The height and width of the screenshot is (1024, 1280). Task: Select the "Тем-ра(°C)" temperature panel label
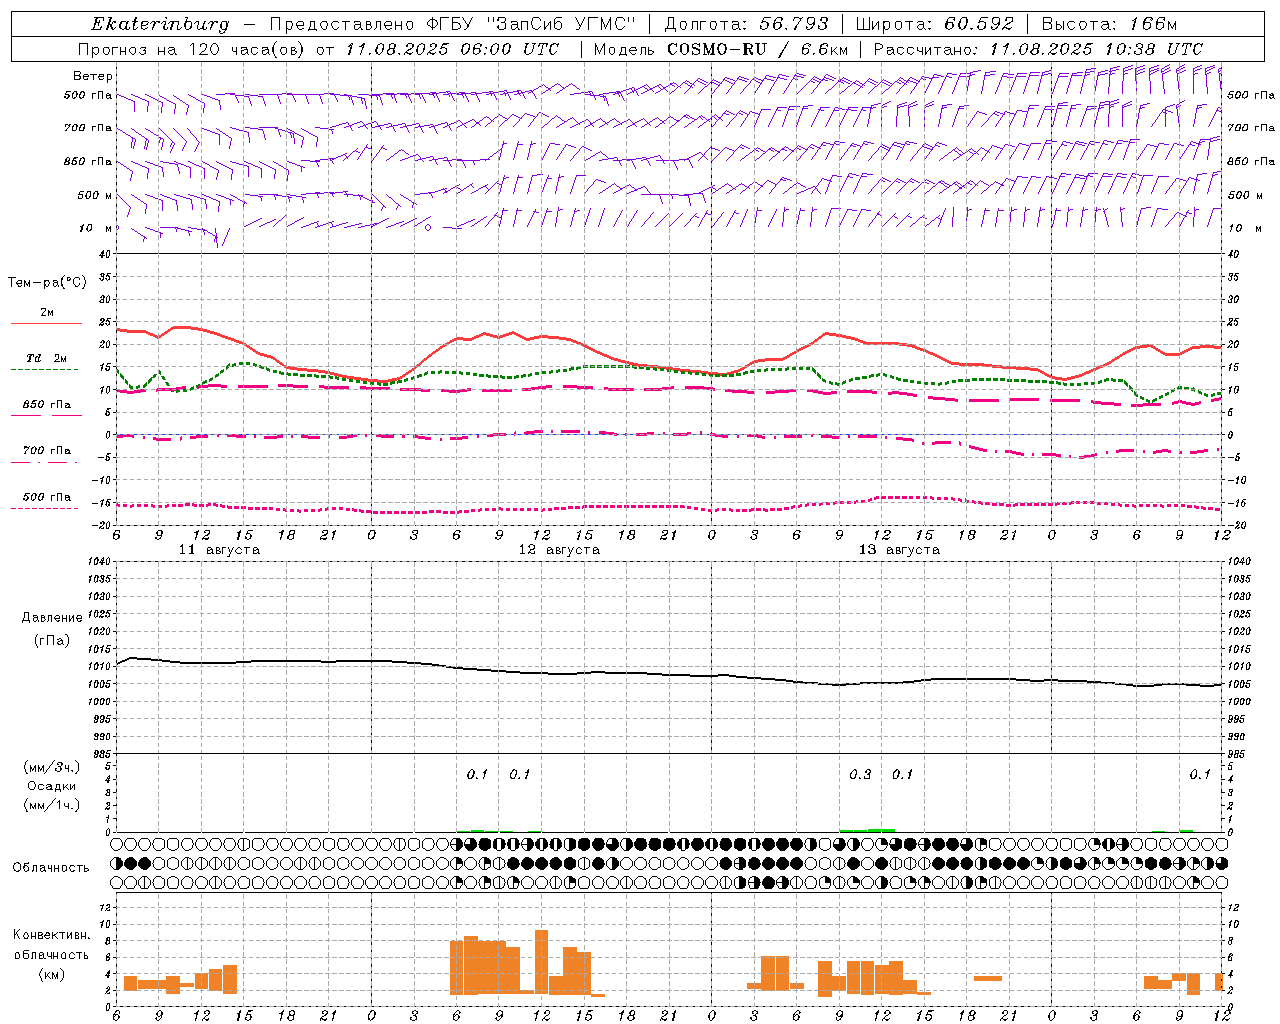[x=47, y=283]
